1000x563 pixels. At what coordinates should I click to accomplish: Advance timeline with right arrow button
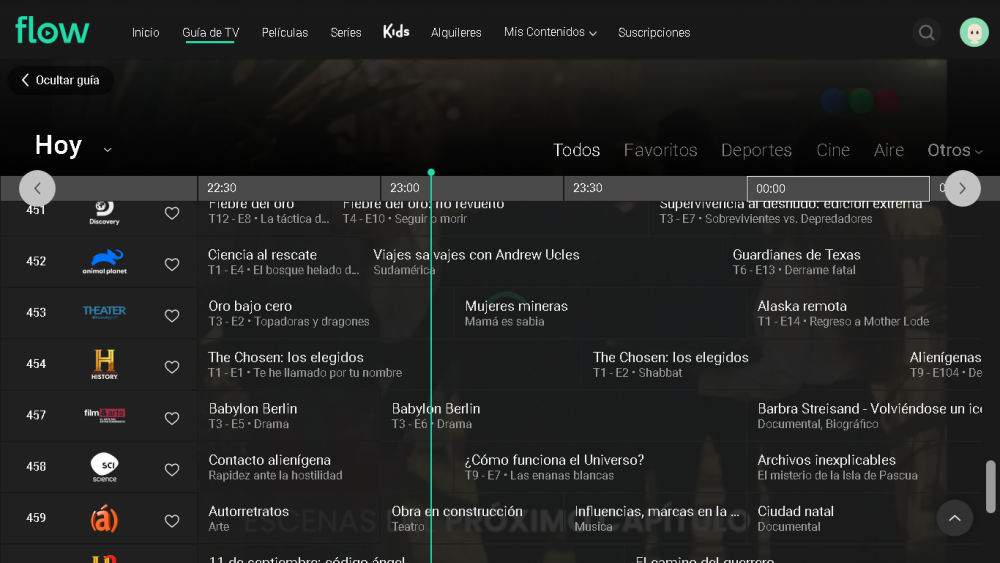(x=962, y=188)
